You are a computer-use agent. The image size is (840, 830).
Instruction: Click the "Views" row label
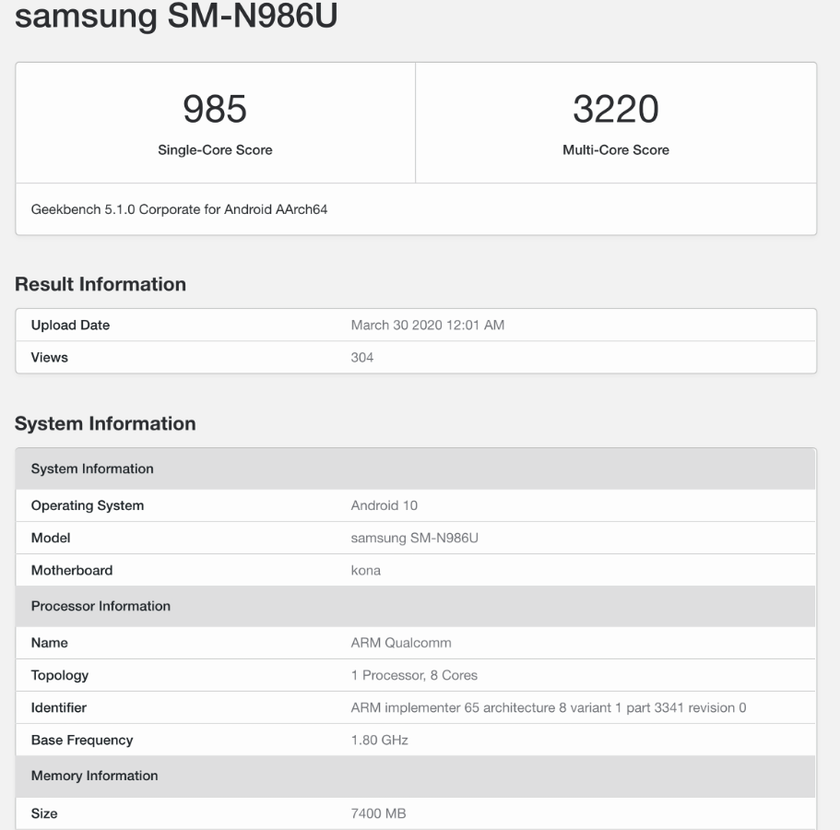tap(49, 357)
